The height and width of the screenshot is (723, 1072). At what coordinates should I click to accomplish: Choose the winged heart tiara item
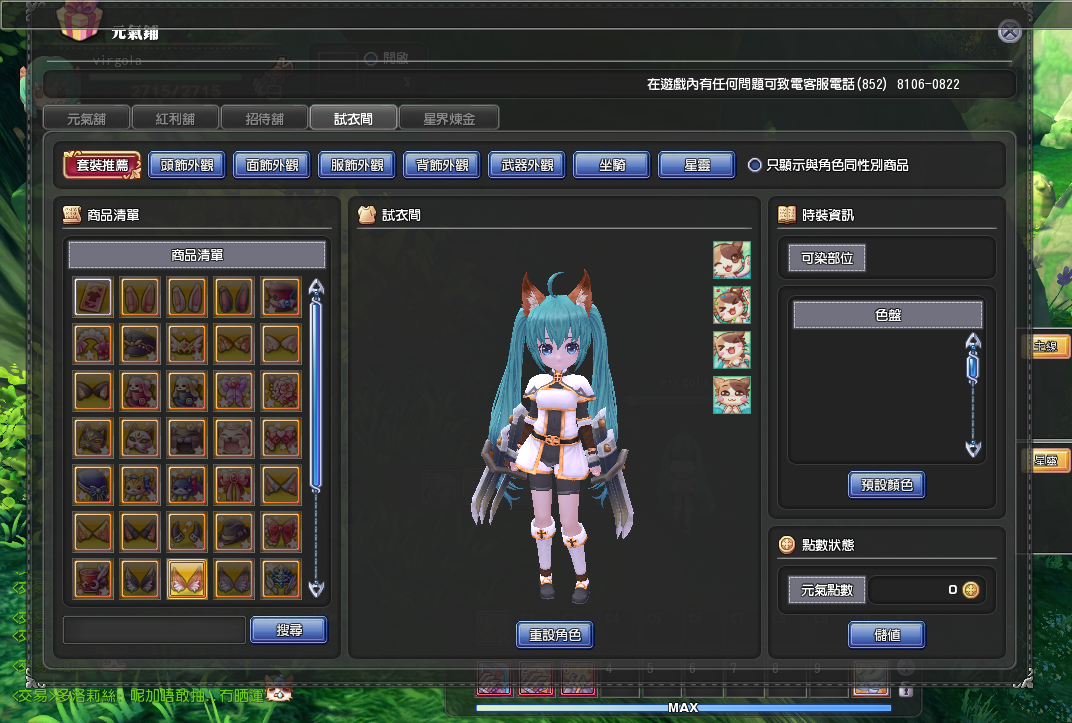point(187,344)
